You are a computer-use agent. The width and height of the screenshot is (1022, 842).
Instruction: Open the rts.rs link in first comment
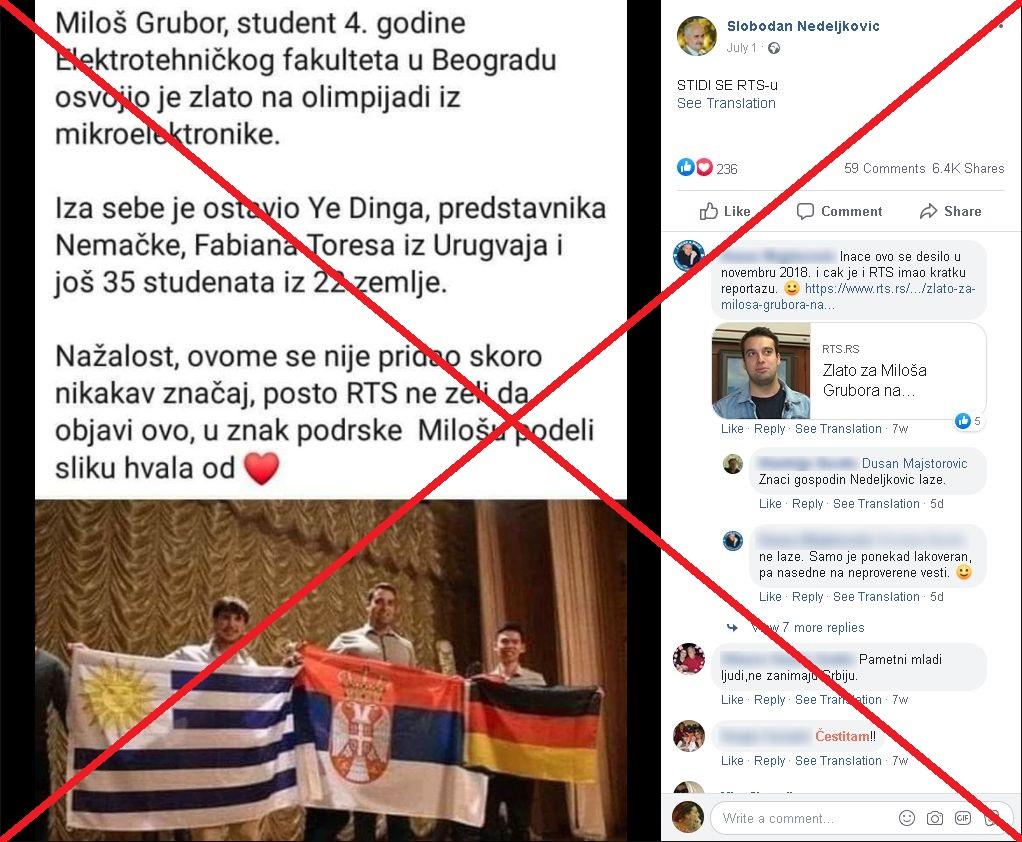848,297
